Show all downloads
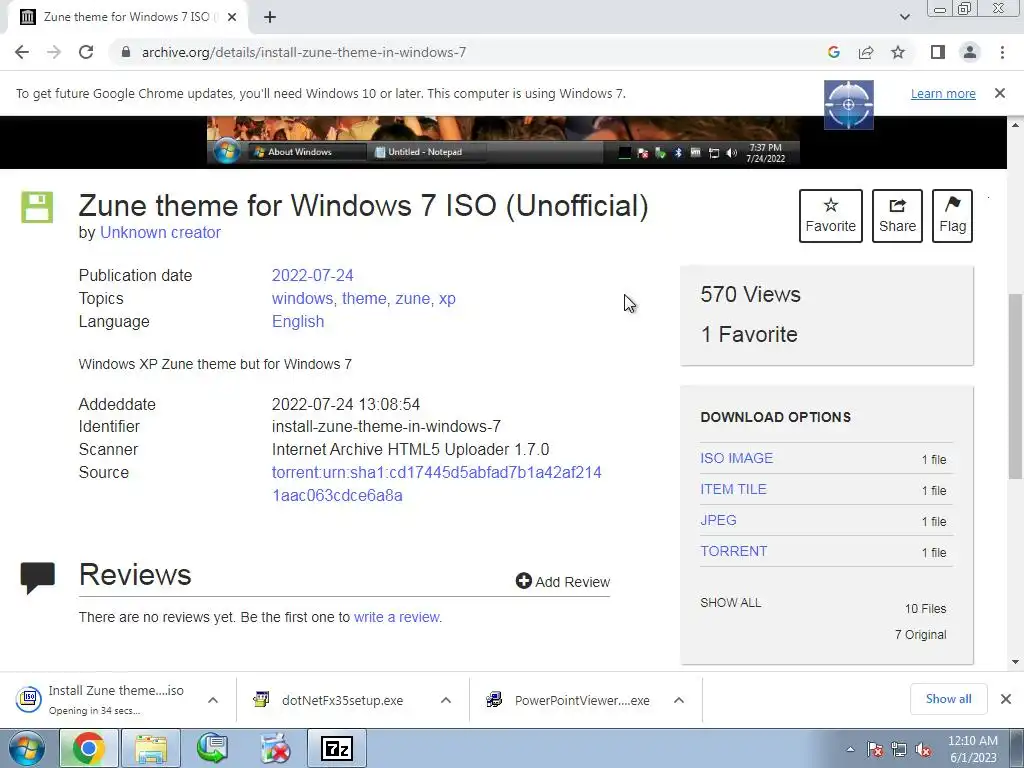 click(x=948, y=699)
